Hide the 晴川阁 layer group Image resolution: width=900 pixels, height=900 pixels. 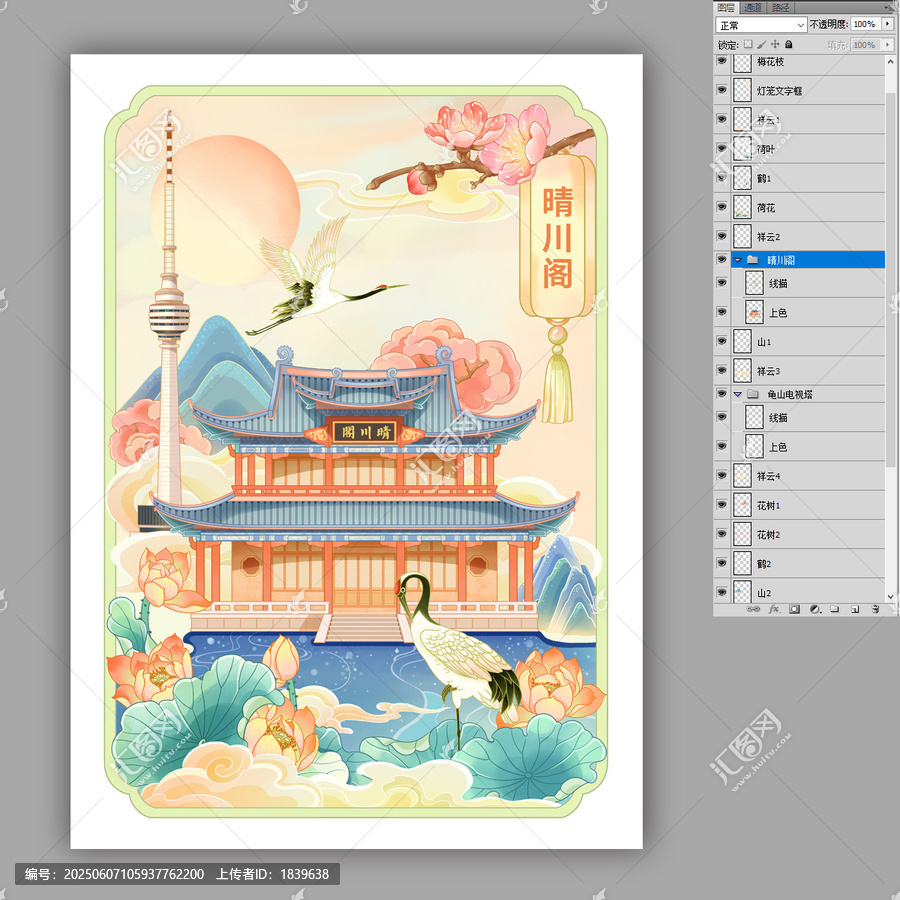click(x=722, y=259)
